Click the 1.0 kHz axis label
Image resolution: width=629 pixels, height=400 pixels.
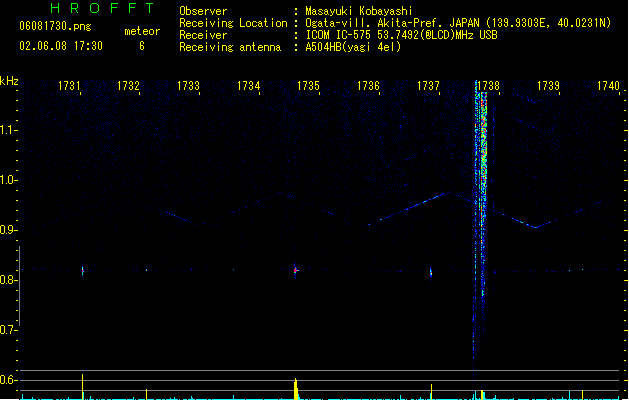click(x=7, y=180)
